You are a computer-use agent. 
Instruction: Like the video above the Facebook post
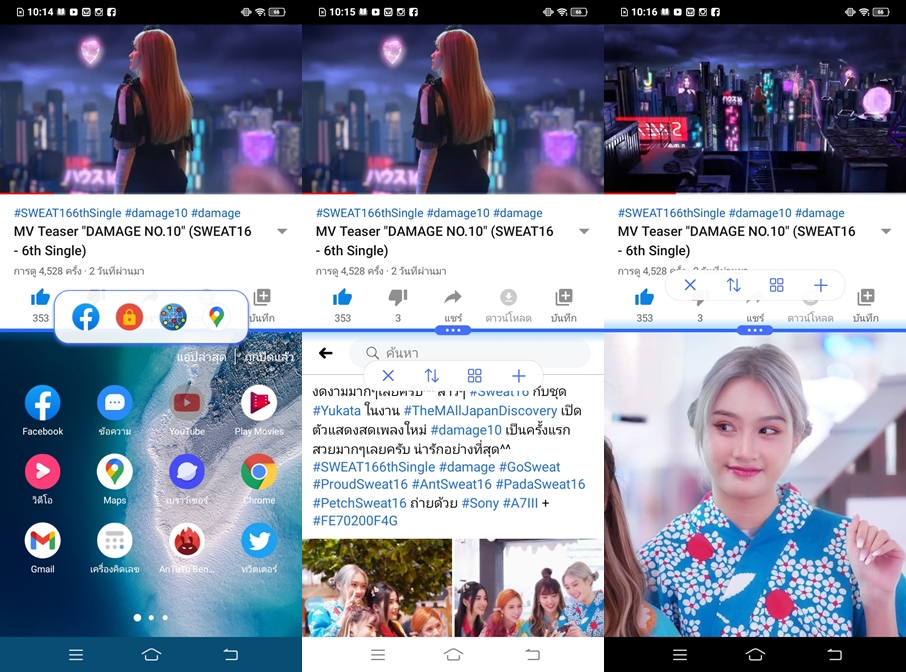coord(343,298)
